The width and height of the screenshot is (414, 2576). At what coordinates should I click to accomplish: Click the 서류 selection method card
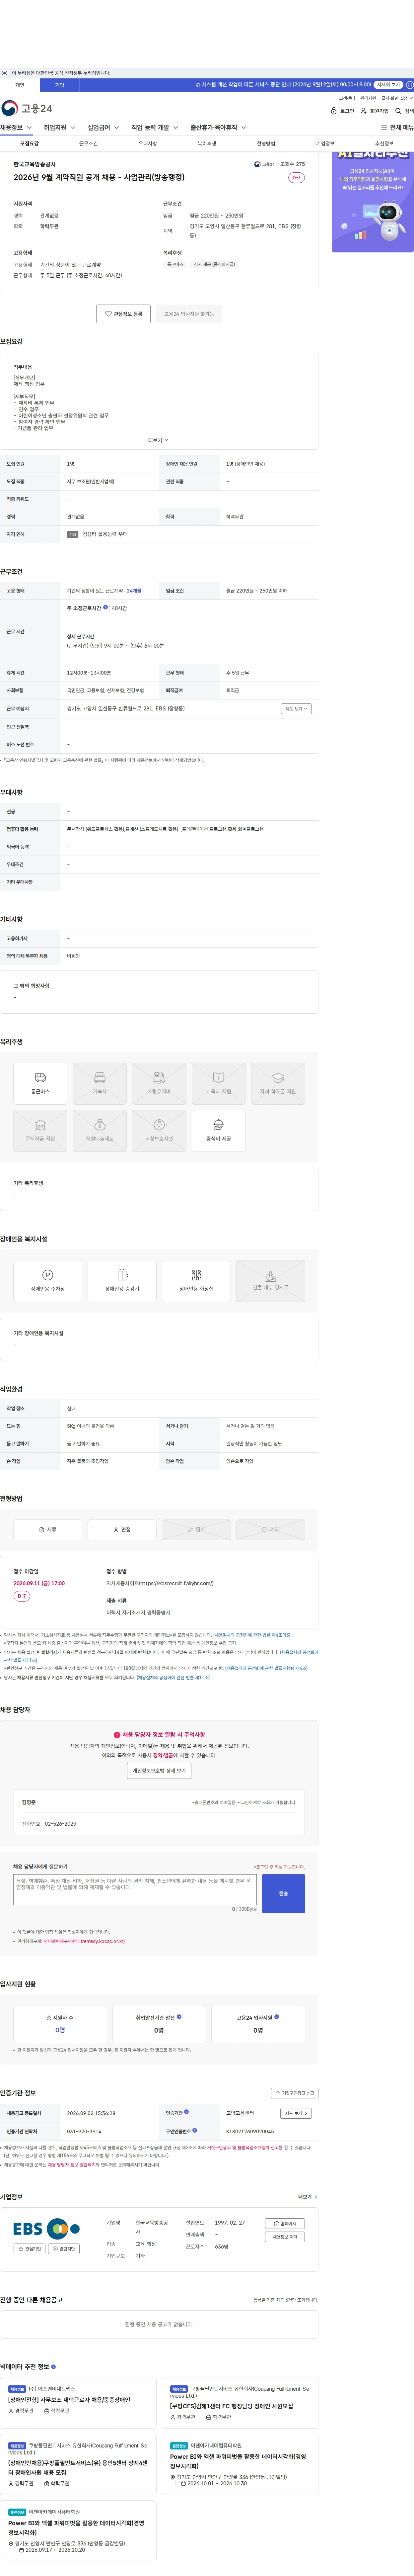[48, 1529]
